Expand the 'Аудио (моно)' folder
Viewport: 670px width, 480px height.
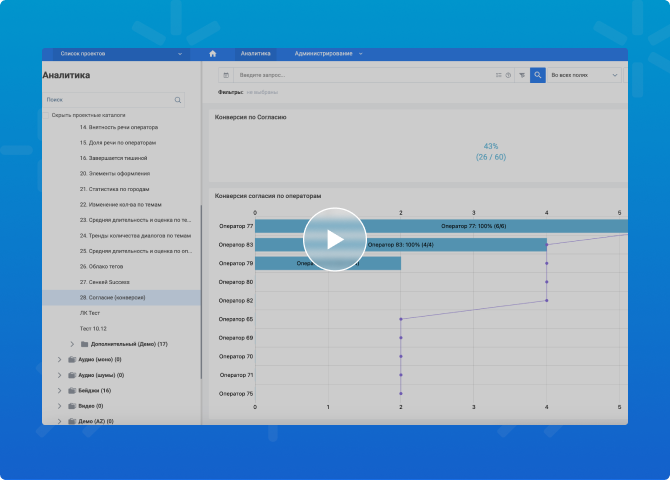59,359
